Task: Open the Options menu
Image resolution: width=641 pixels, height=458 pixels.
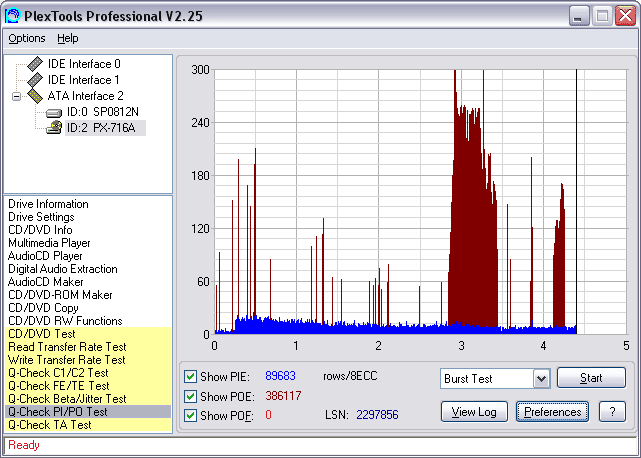Action: (x=27, y=38)
